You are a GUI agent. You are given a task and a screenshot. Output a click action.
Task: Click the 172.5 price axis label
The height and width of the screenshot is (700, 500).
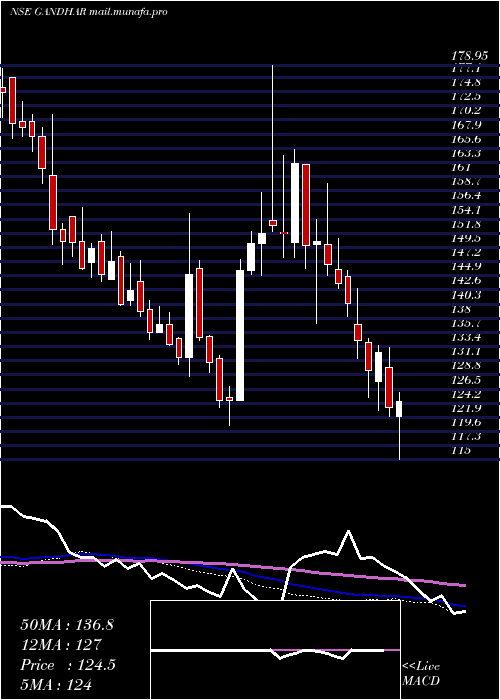click(466, 96)
